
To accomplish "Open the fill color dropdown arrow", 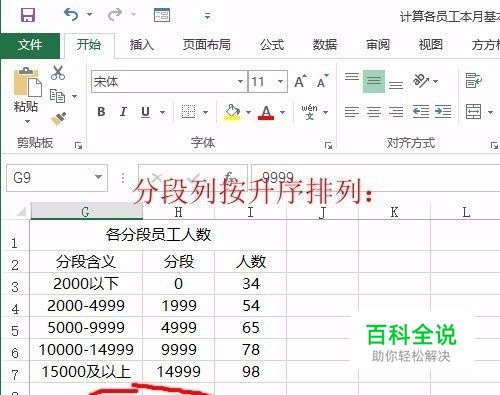I will coord(249,112).
